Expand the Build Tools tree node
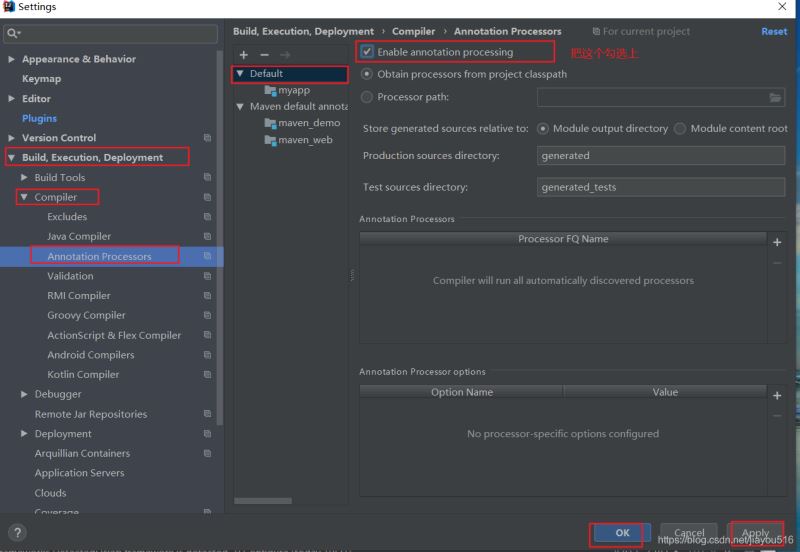 pos(24,178)
